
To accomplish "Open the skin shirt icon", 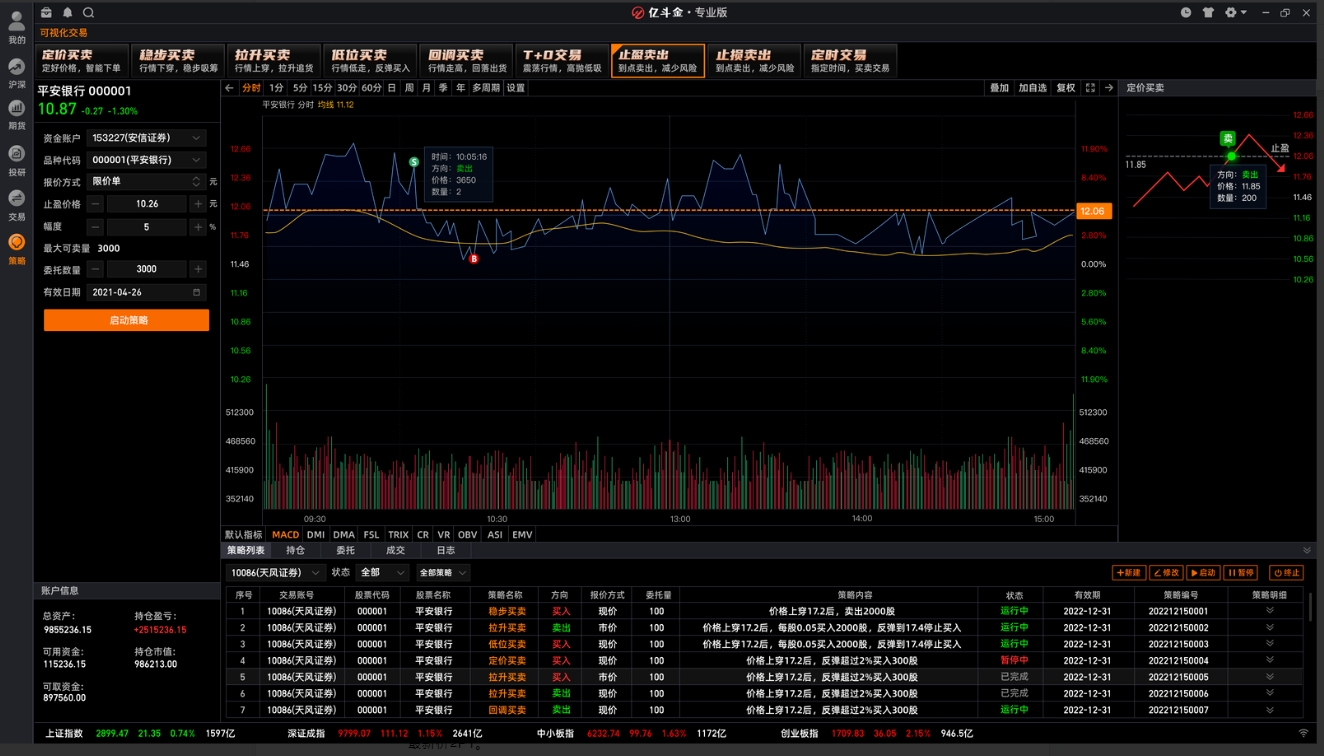I will pyautogui.click(x=1208, y=13).
